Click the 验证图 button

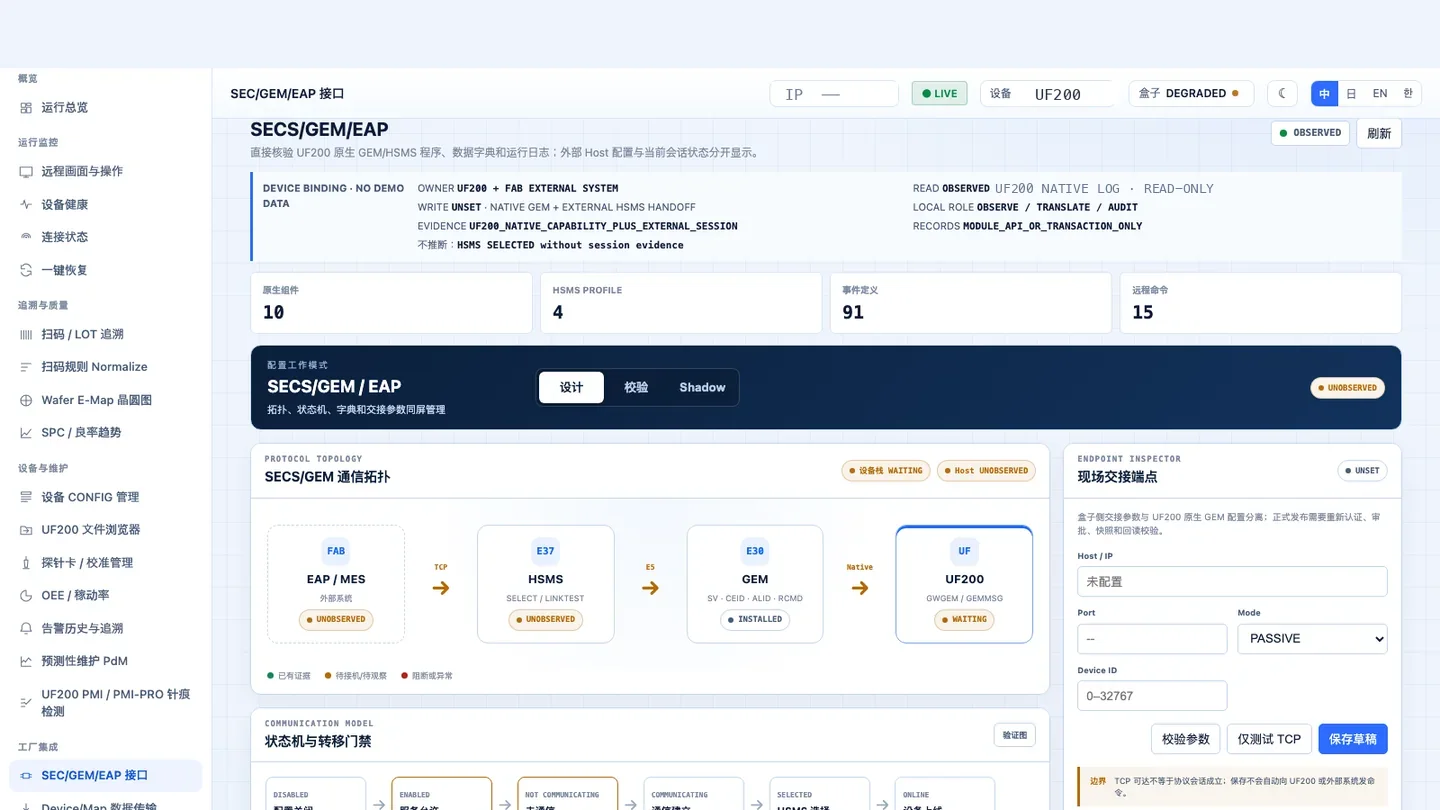pos(1015,735)
